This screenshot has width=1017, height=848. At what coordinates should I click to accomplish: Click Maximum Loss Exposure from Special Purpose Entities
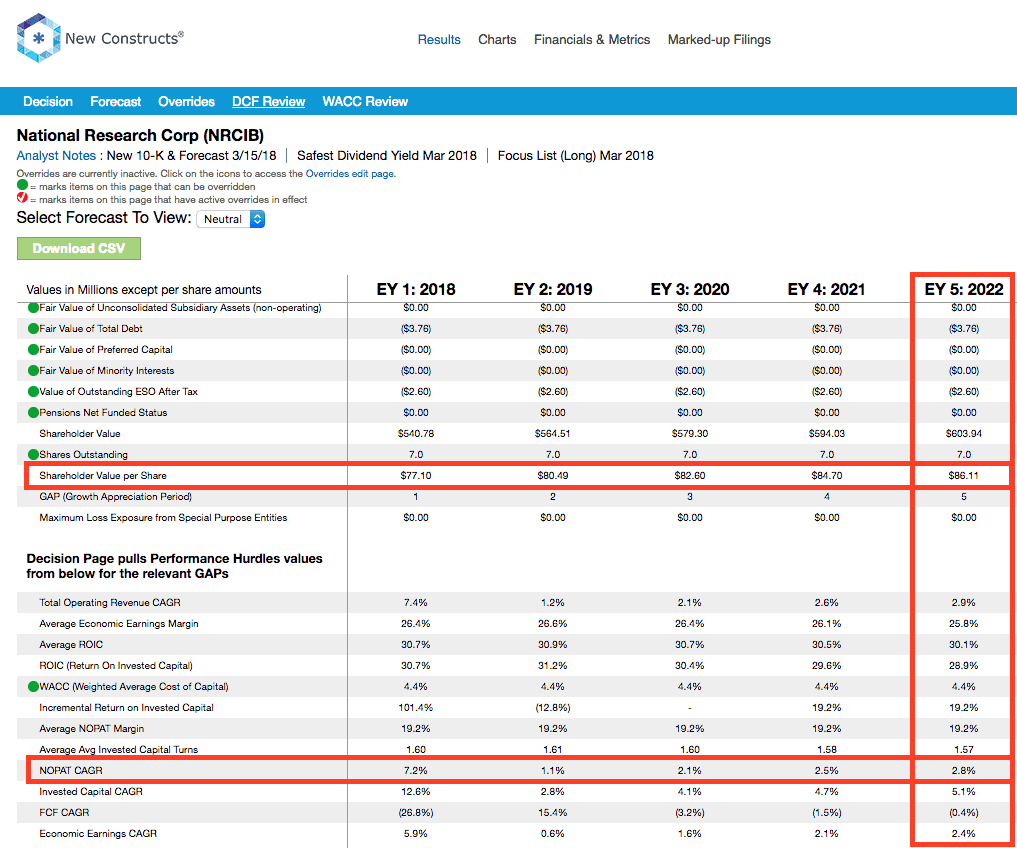[163, 518]
